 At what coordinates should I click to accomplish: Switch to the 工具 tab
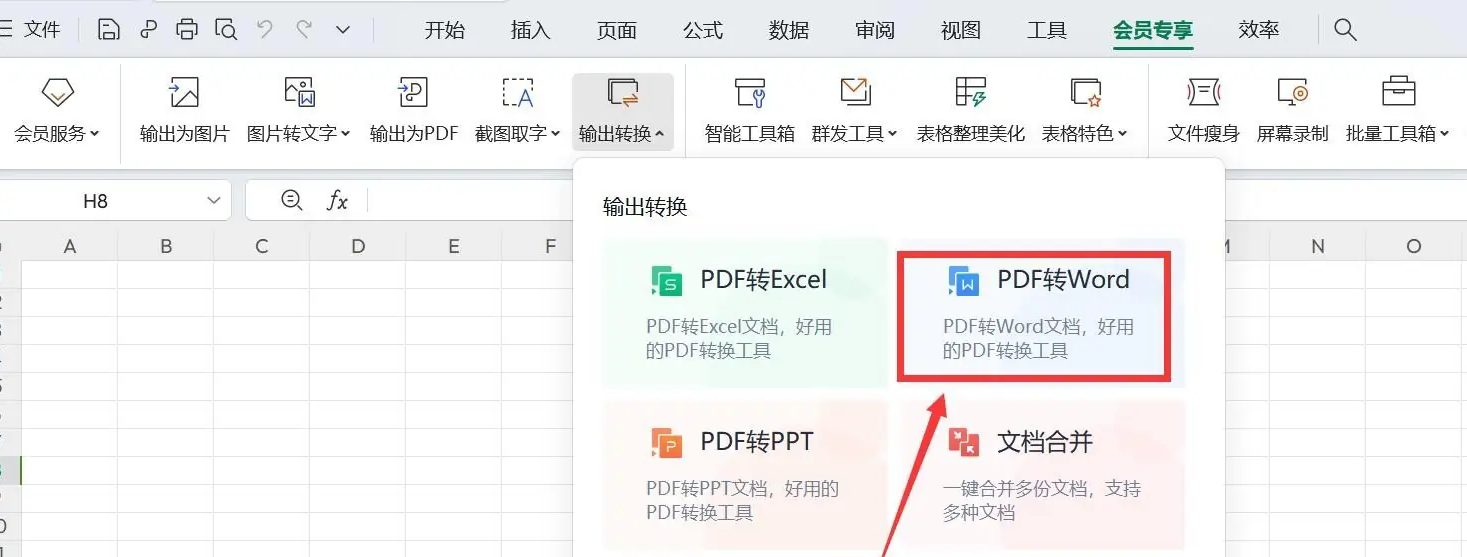1047,30
